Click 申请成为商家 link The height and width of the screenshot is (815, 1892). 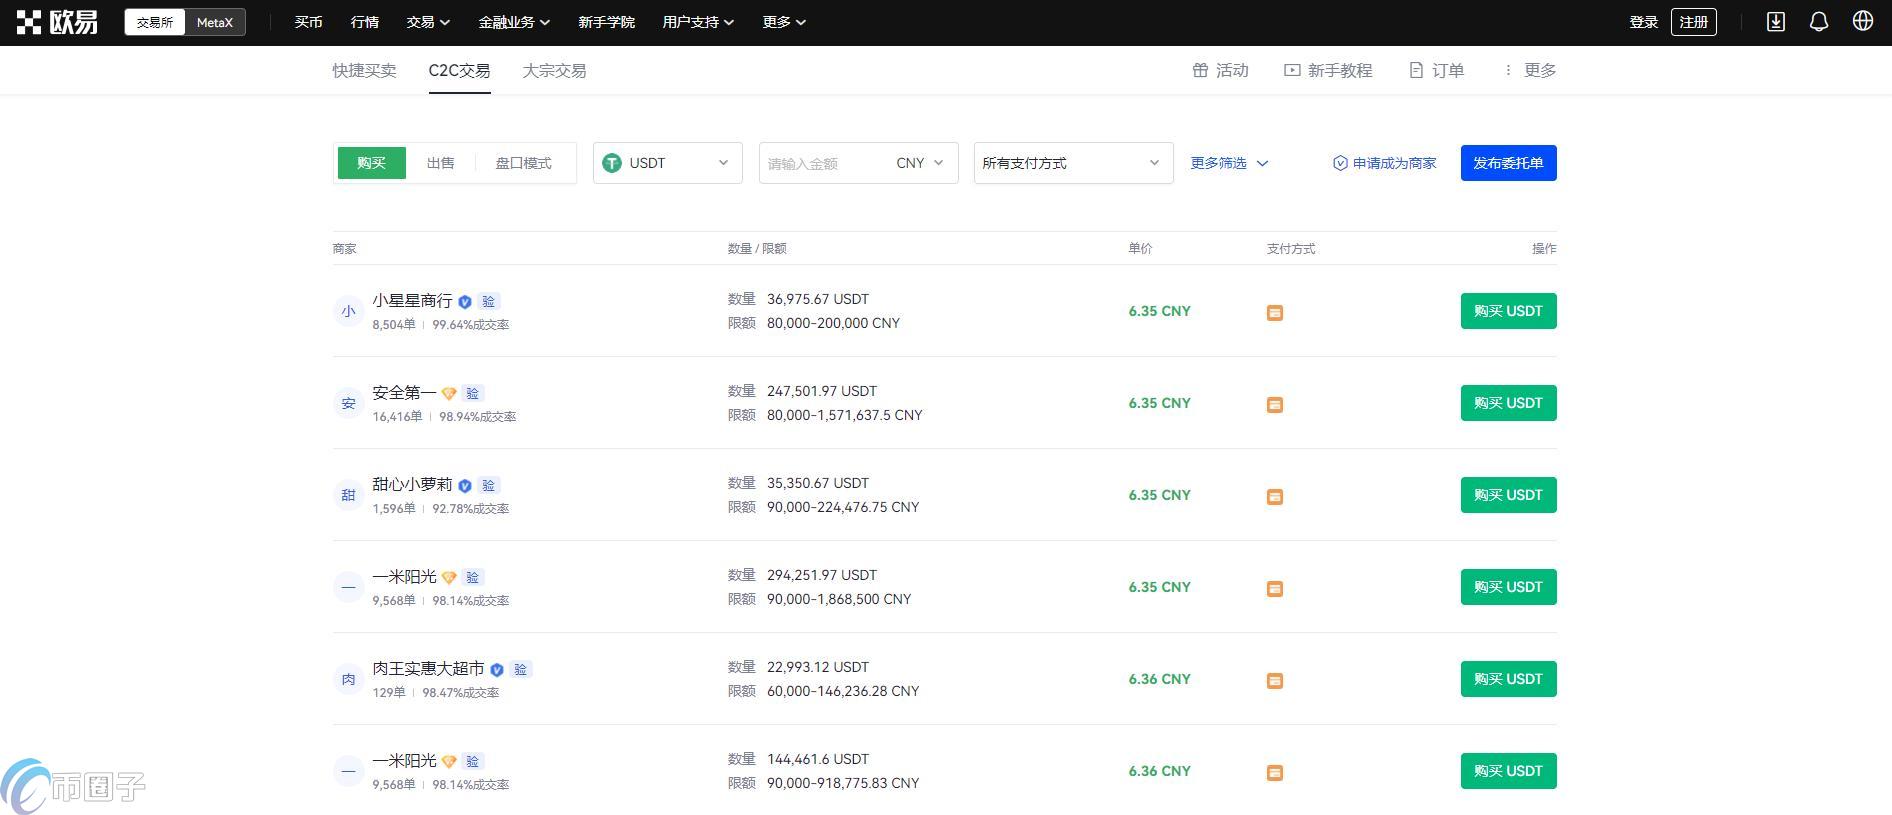(1385, 163)
